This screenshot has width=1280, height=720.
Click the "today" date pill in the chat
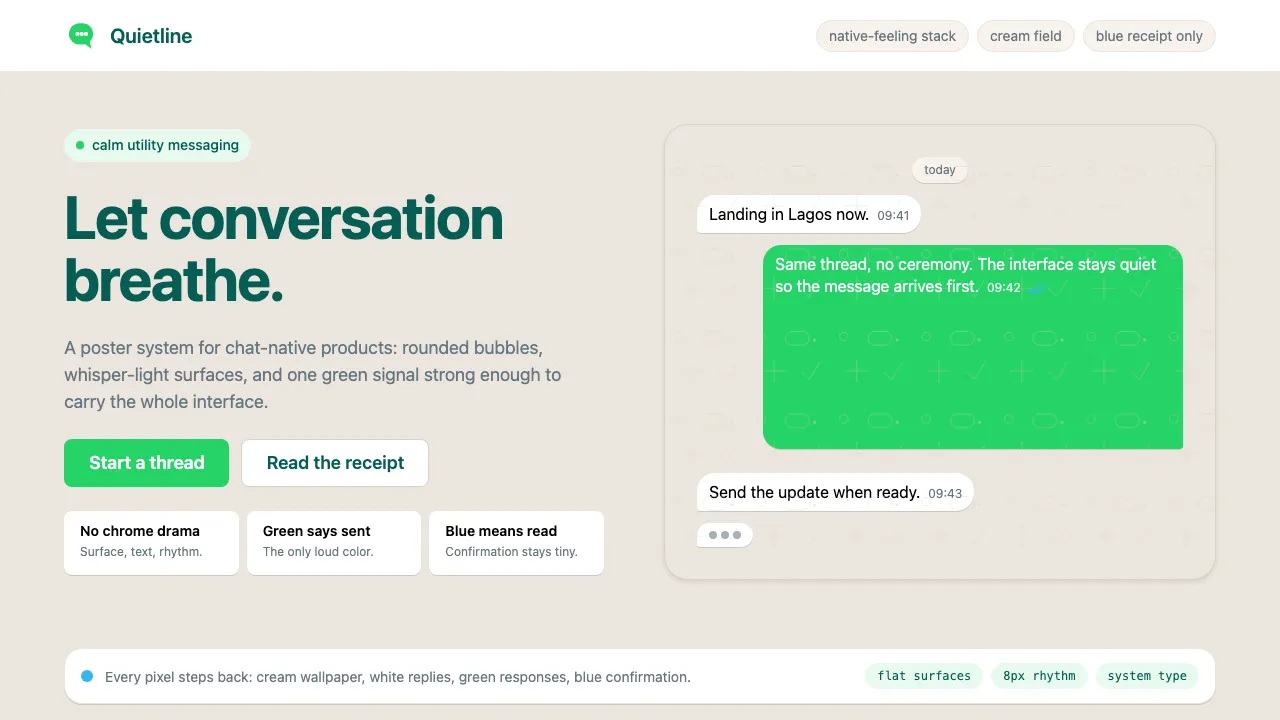pyautogui.click(x=940, y=170)
